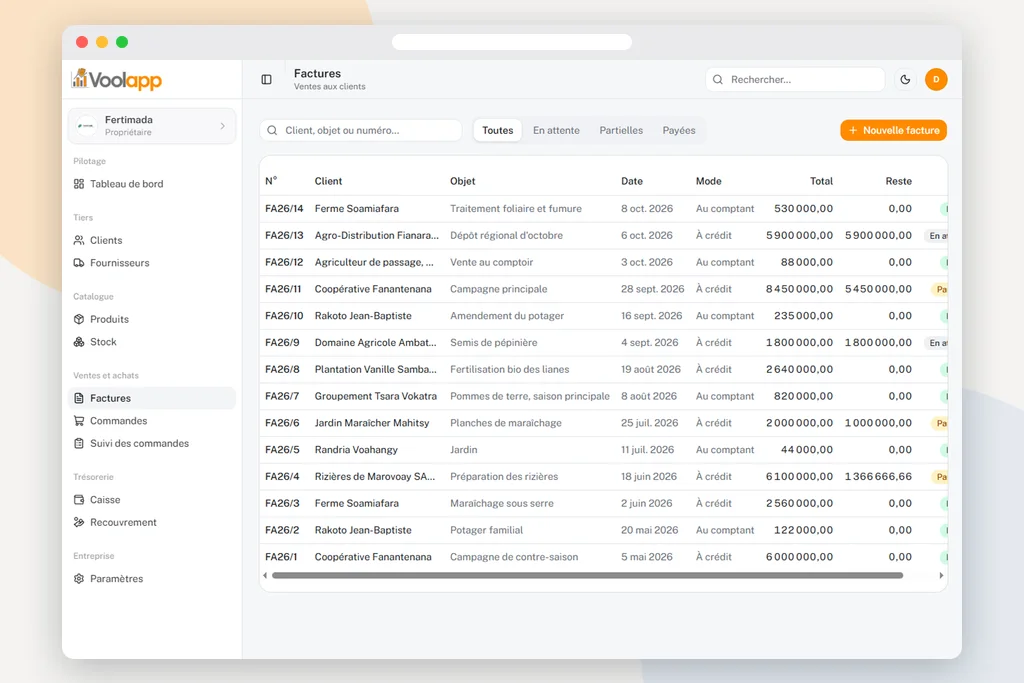This screenshot has height=683, width=1024.
Task: Click the horizontal table scrollbar
Action: [587, 576]
